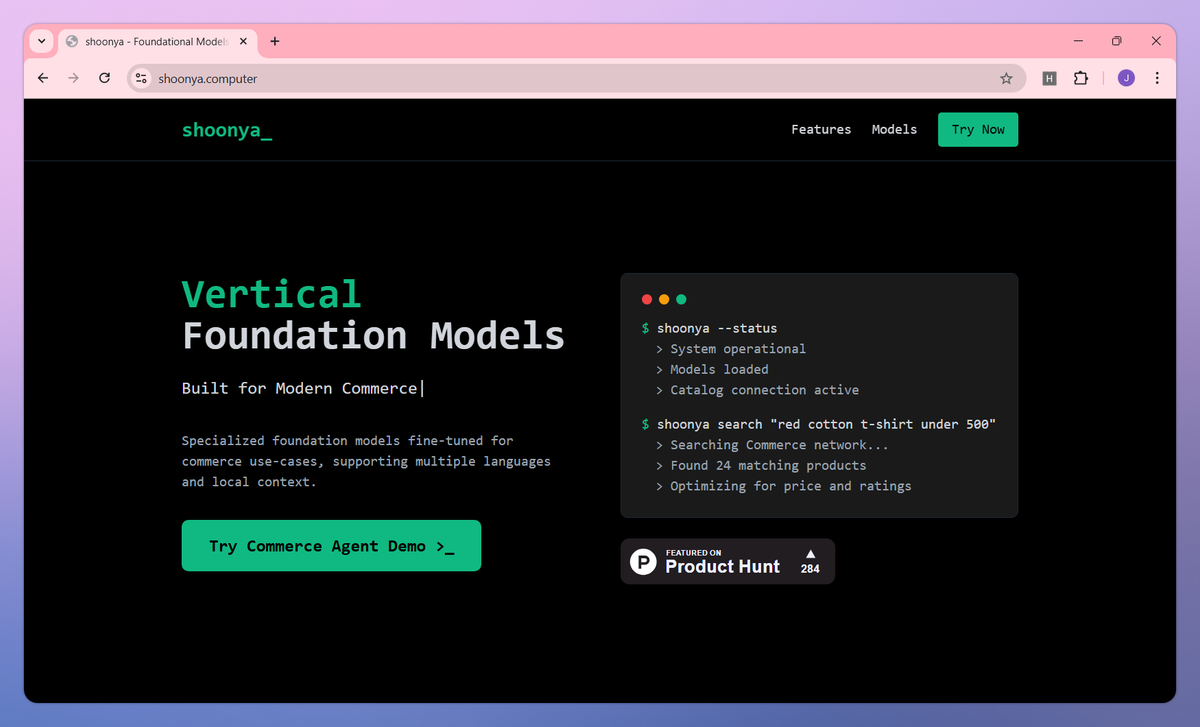Click the green terminal dot
This screenshot has width=1200, height=727.
click(681, 299)
